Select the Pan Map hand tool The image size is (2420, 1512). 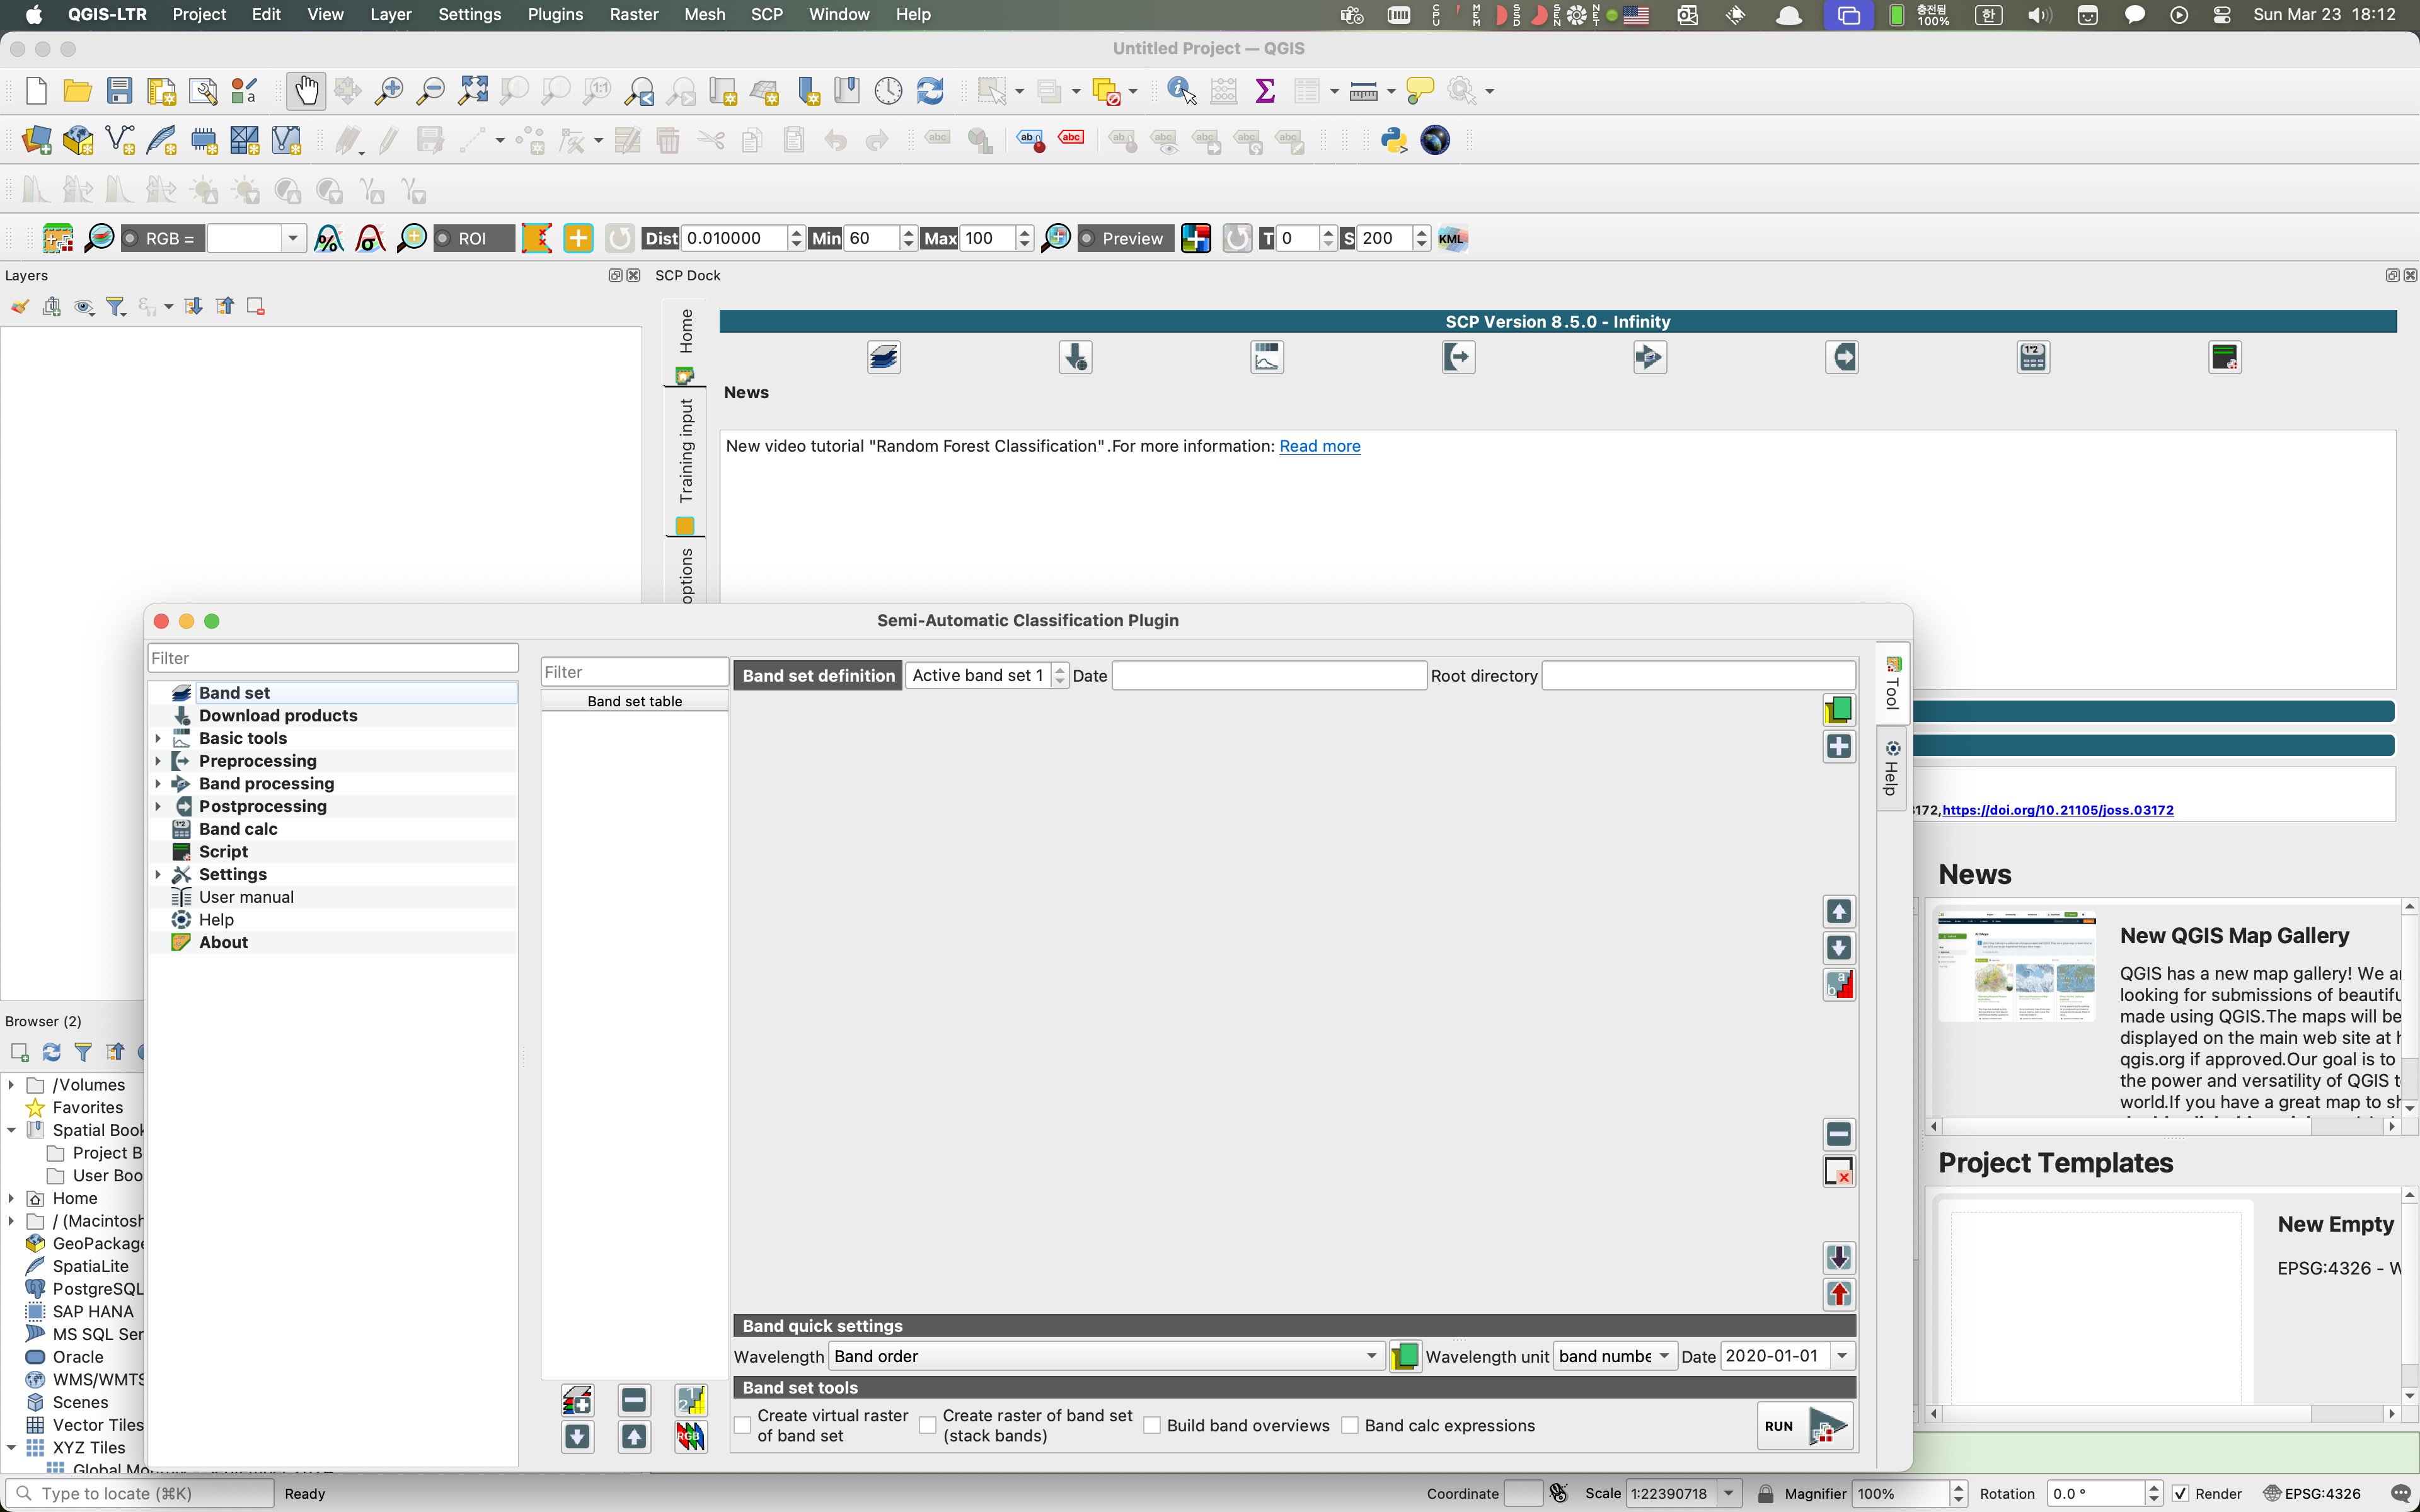click(x=306, y=91)
